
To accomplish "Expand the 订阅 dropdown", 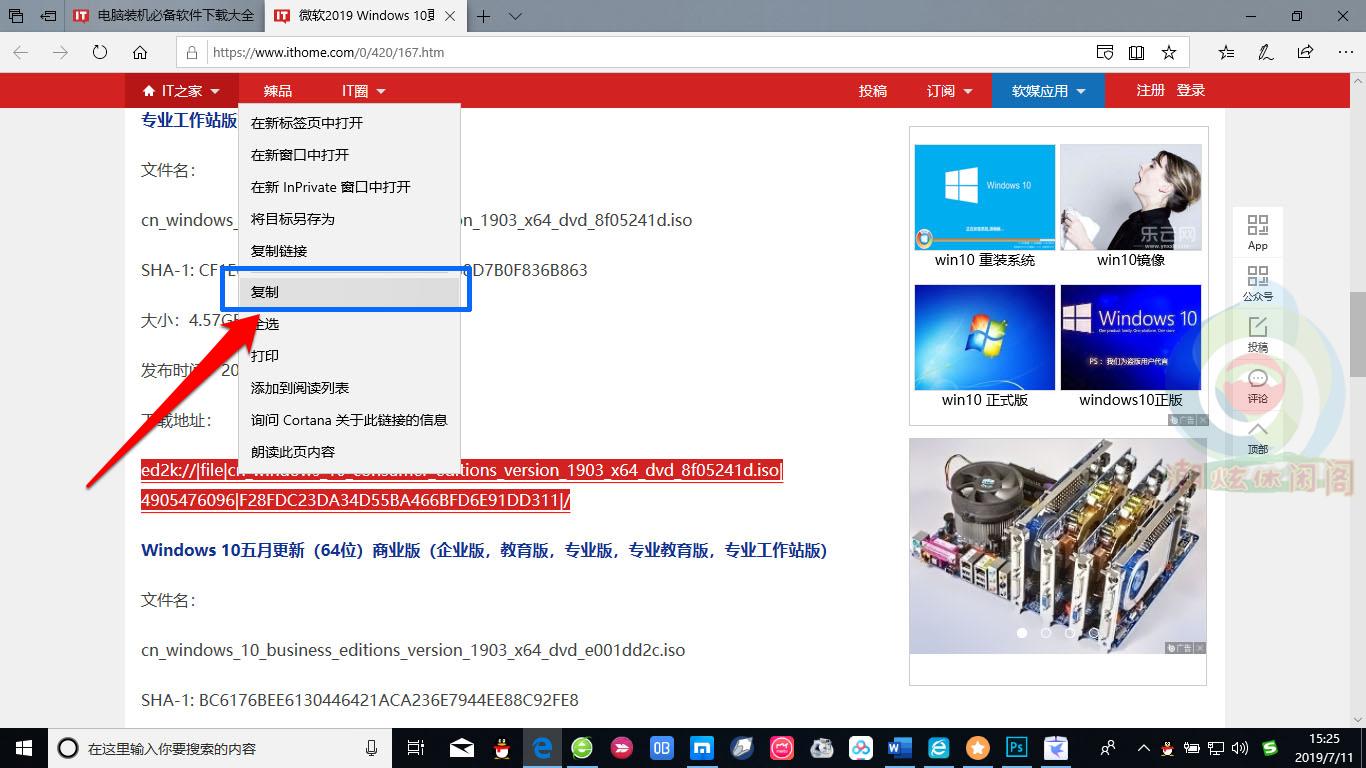I will 948,90.
